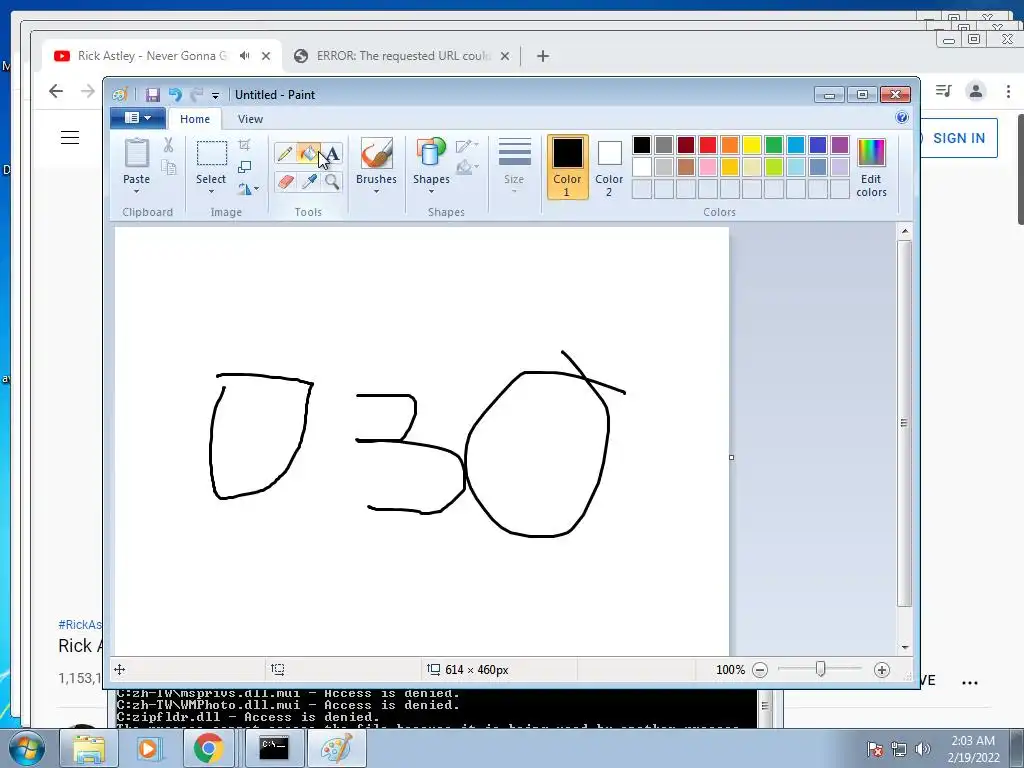This screenshot has width=1024, height=768.
Task: Open the Size line thickness dropdown
Action: (514, 167)
